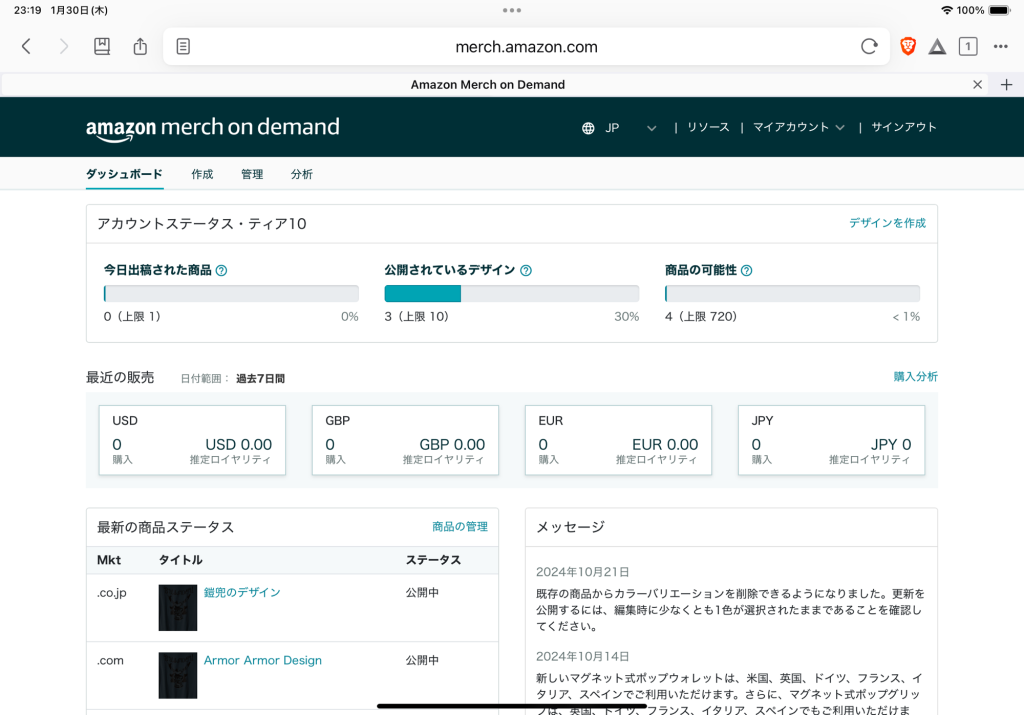The width and height of the screenshot is (1024, 715).
Task: Open Brave Shields lion icon
Action: click(907, 46)
